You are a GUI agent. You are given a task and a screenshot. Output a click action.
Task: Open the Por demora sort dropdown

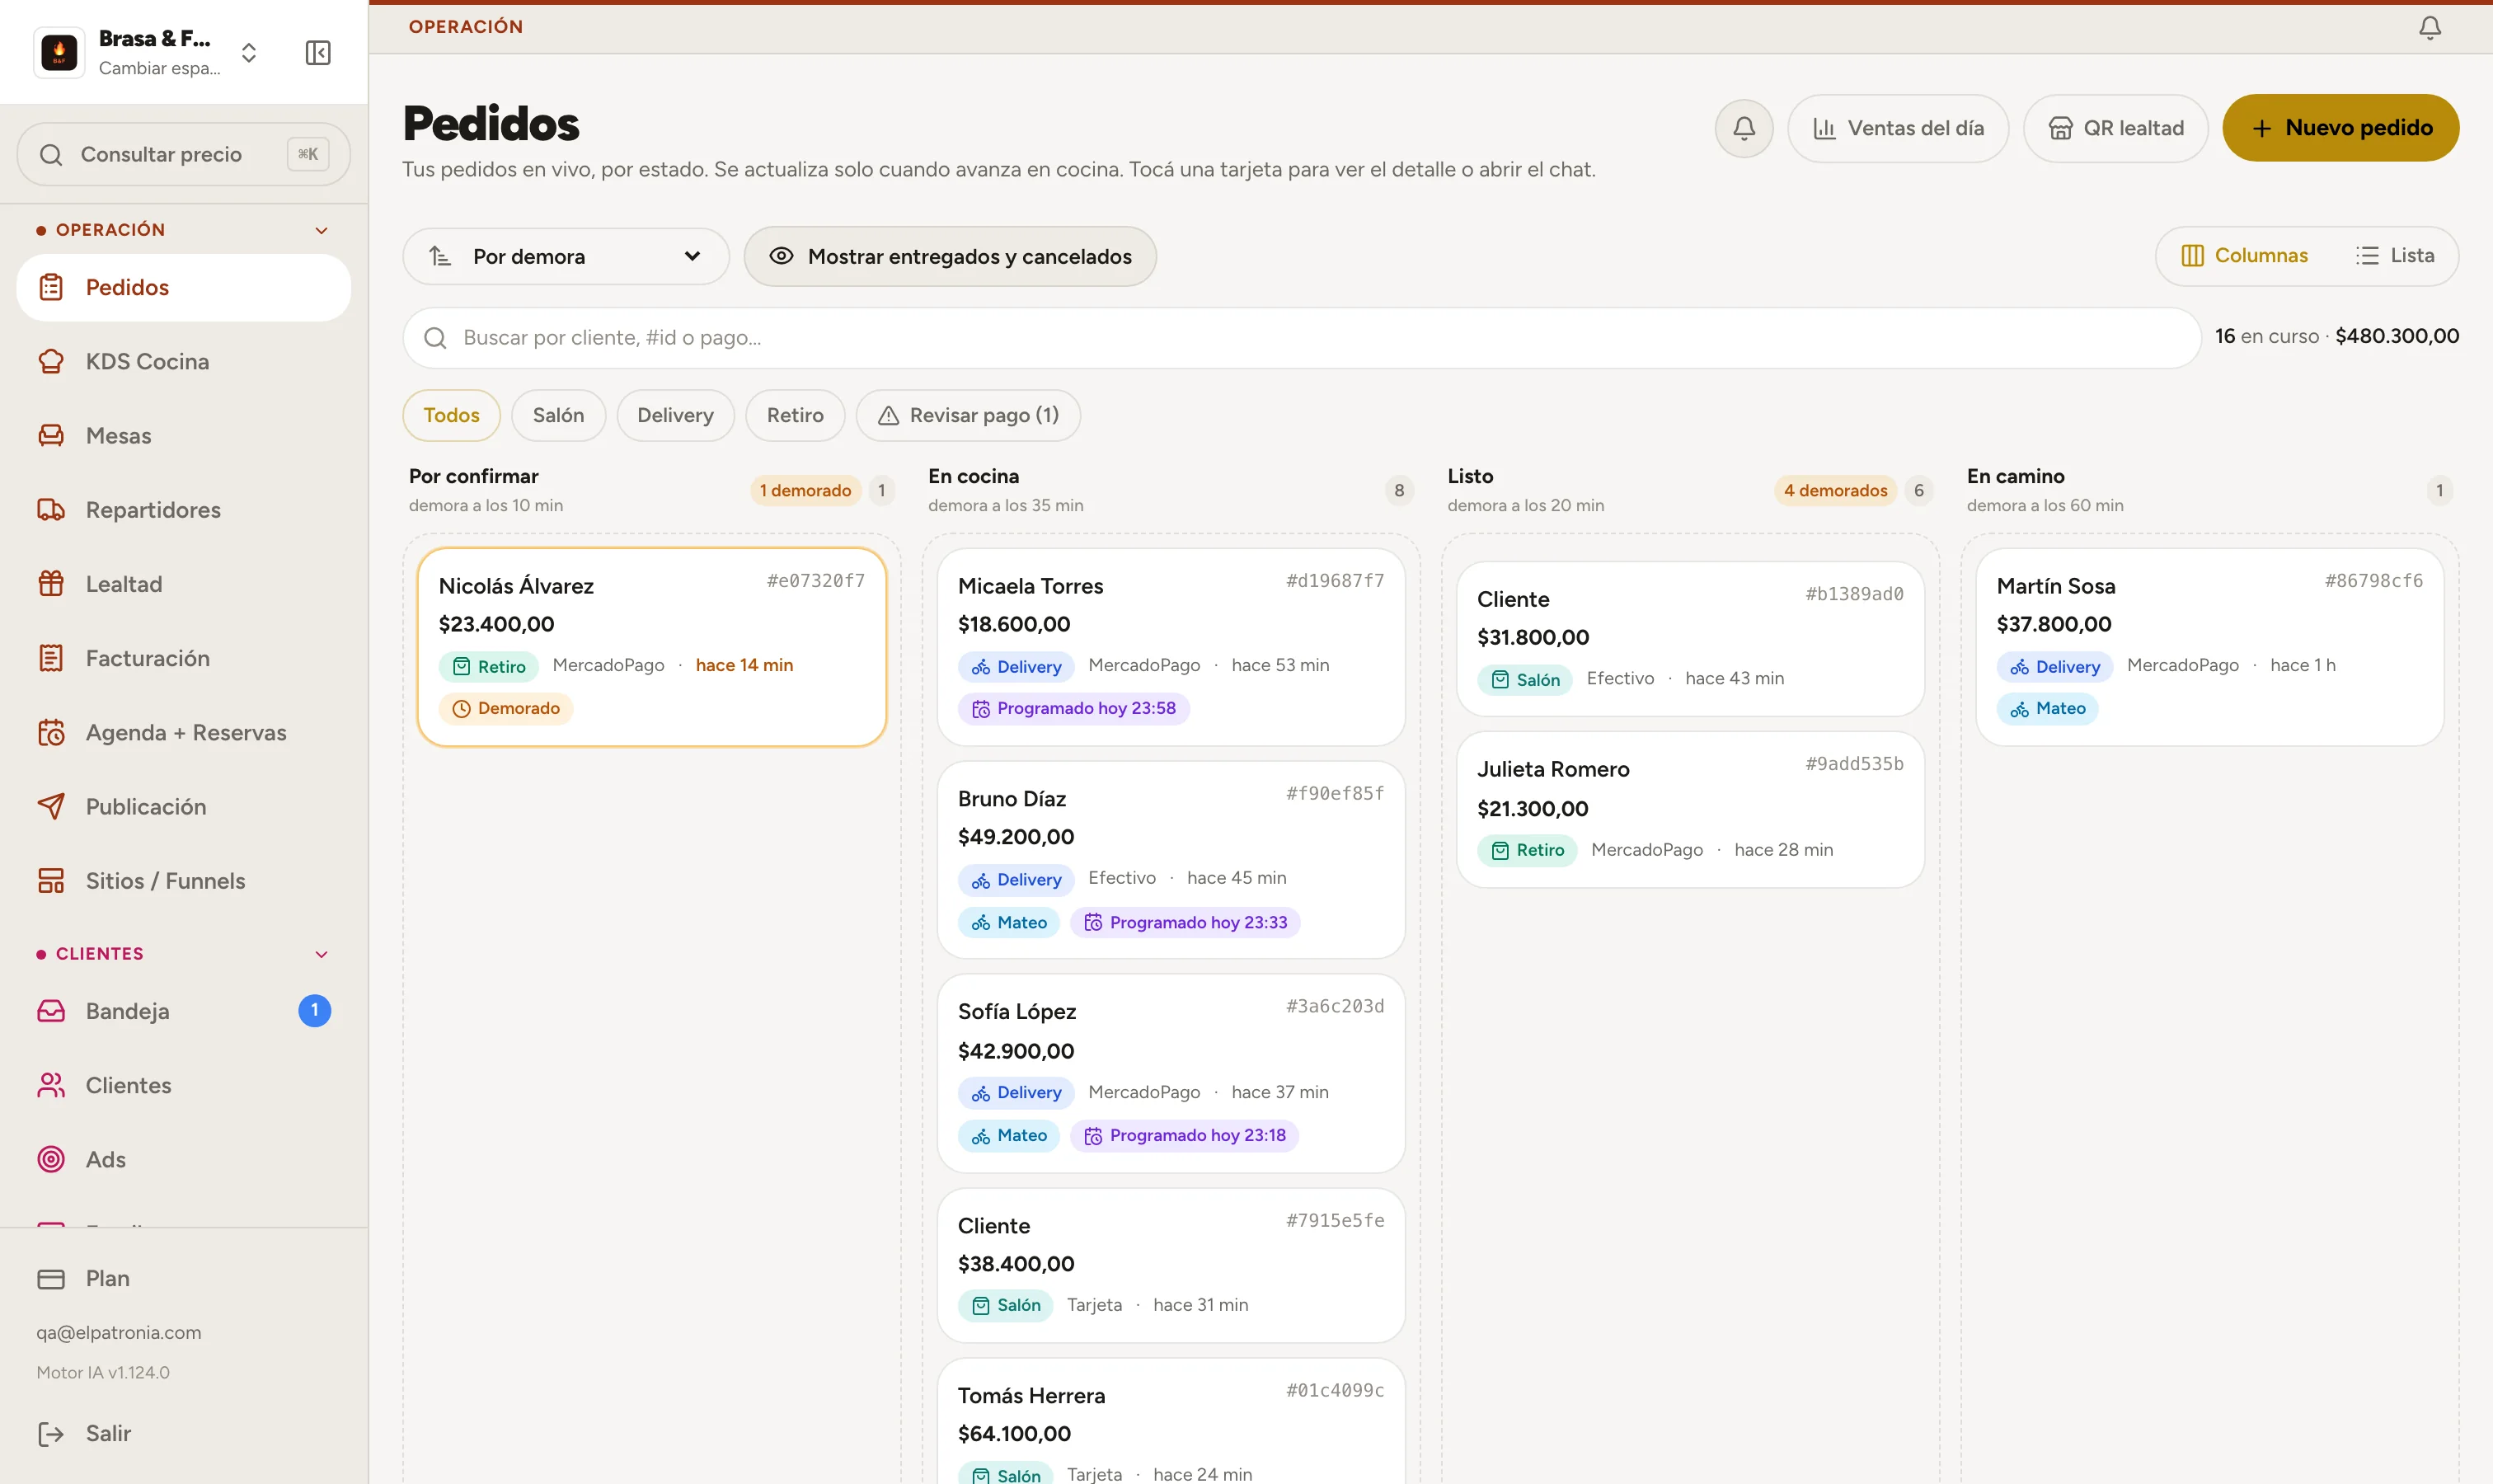point(566,256)
